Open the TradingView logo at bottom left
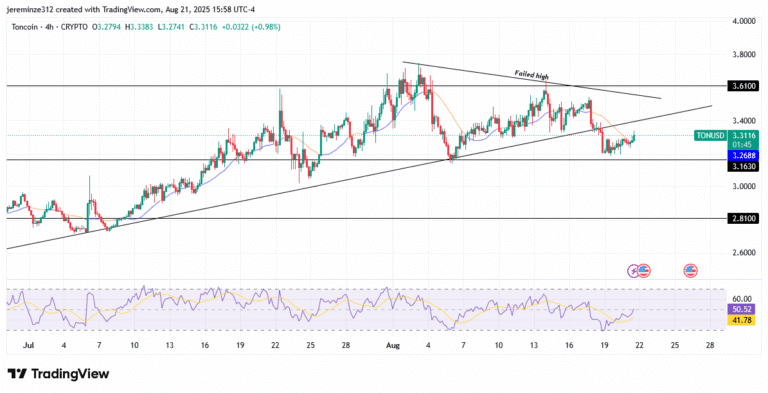 pos(58,374)
